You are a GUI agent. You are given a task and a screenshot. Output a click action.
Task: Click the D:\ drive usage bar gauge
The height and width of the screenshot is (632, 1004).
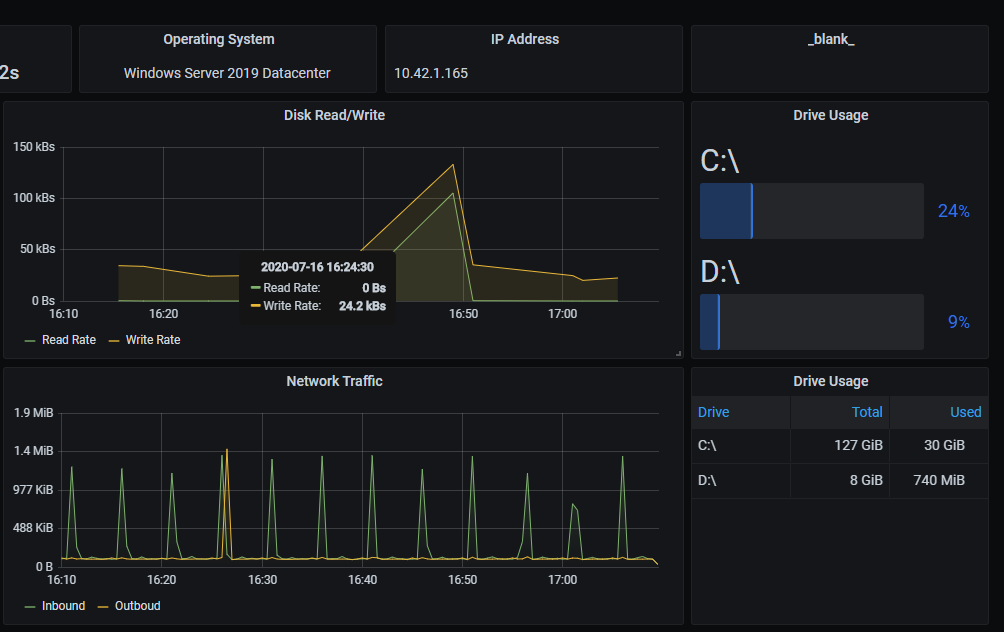(x=811, y=322)
